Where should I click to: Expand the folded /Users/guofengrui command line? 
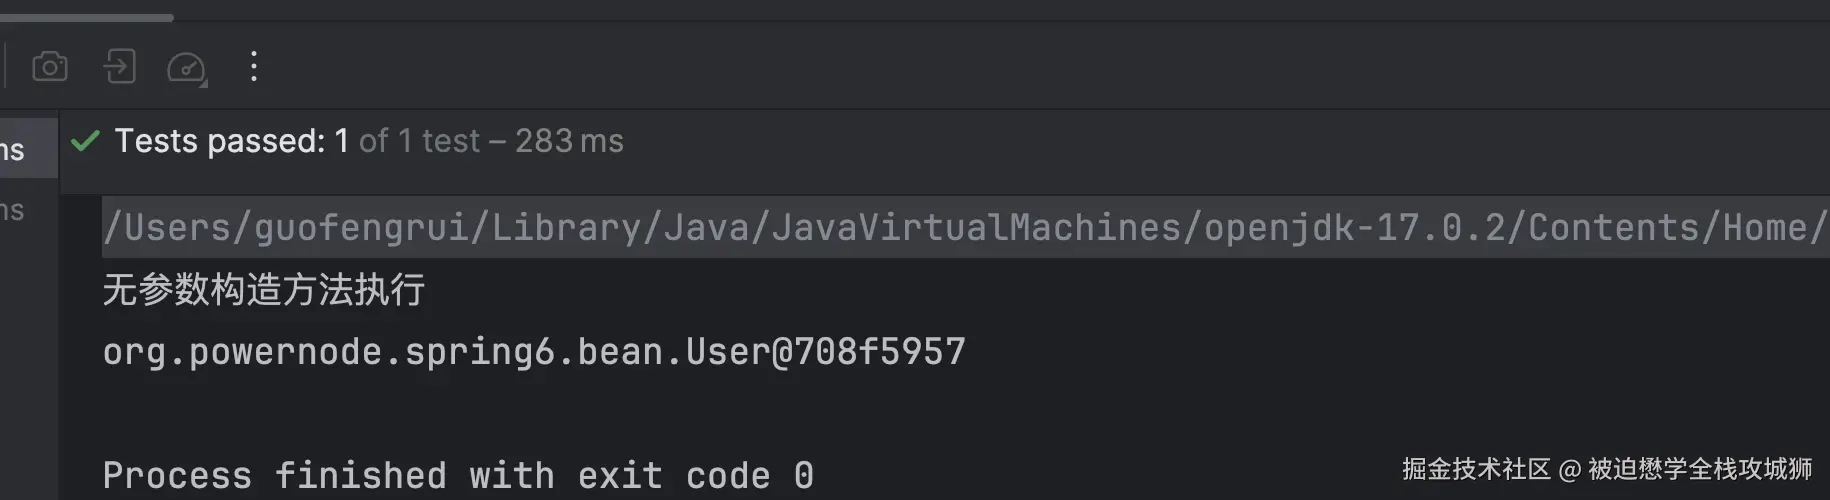[965, 228]
